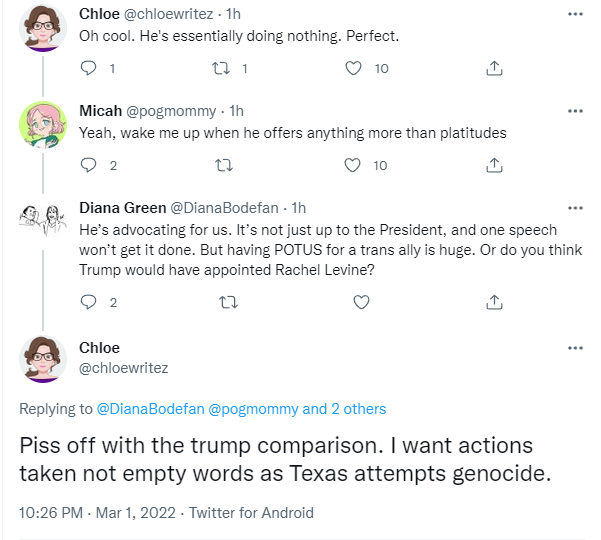Screen dimensions: 601x540
Task: Reply to Diana Green's tweet
Action: coord(88,302)
